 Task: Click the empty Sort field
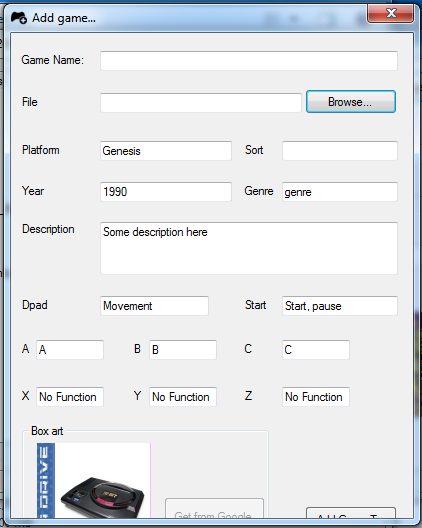point(340,151)
